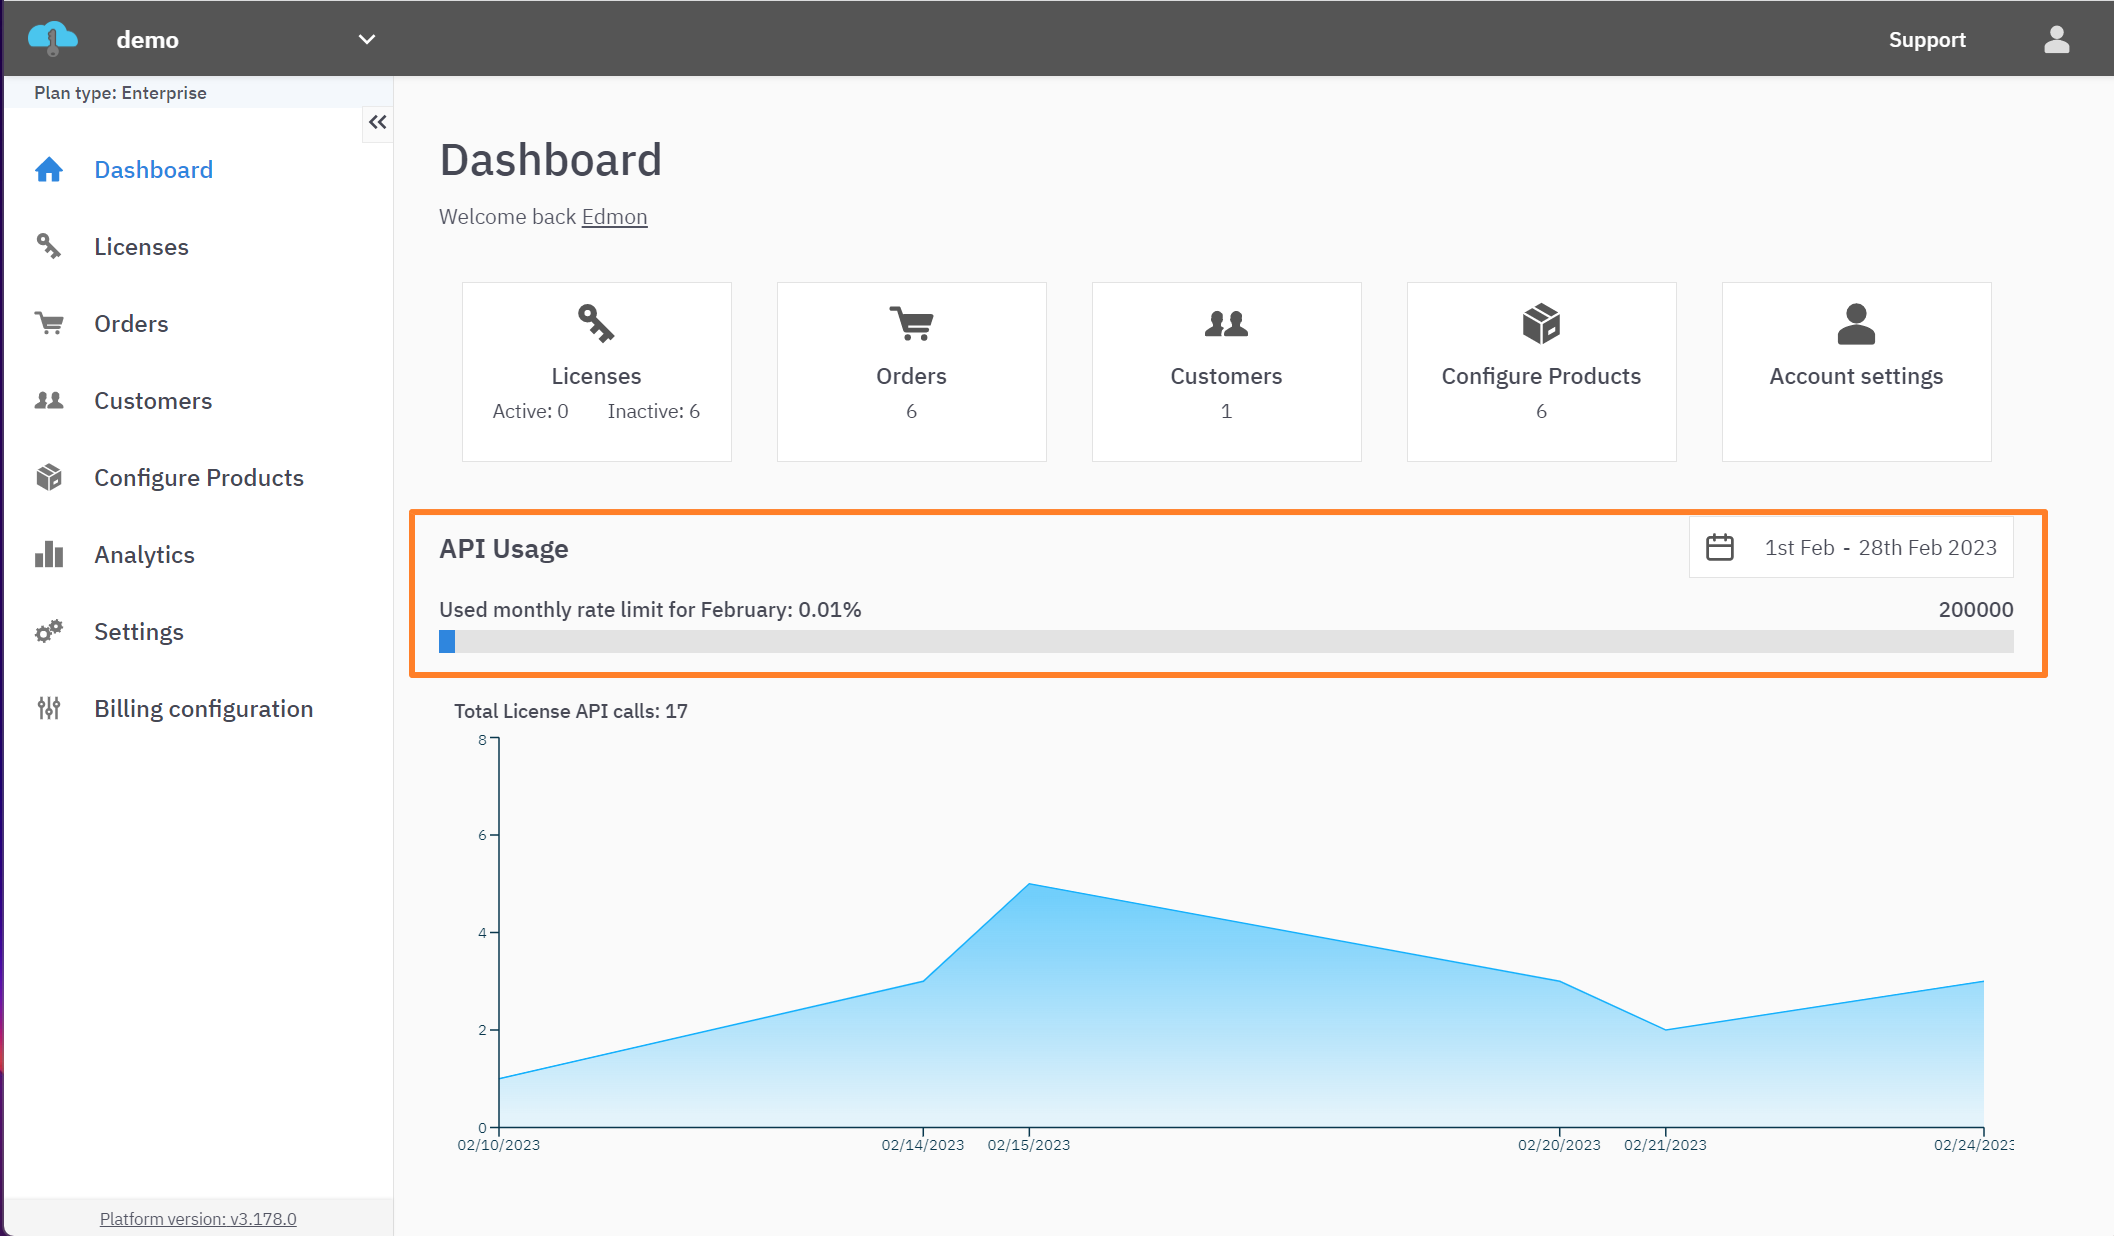Open the Edmon profile link
This screenshot has height=1236, width=2114.
point(614,217)
